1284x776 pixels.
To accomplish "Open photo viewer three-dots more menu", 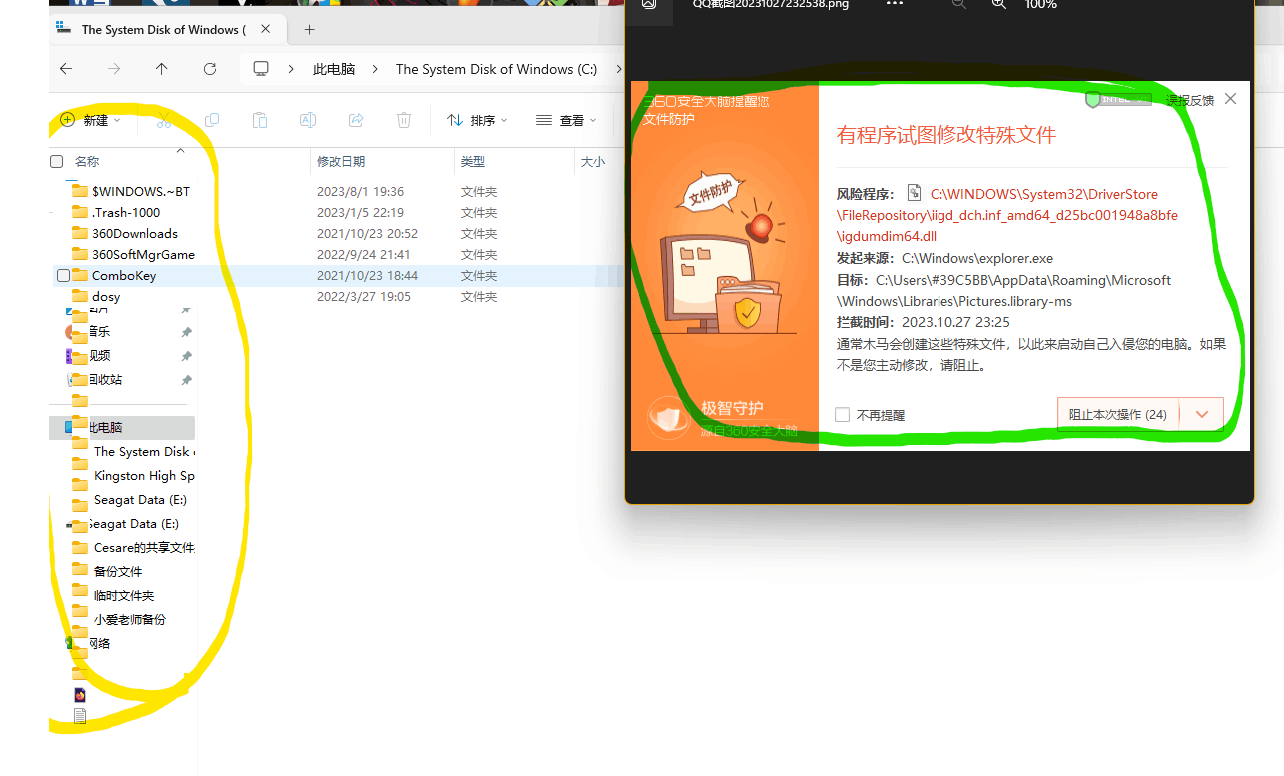I will 895,5.
